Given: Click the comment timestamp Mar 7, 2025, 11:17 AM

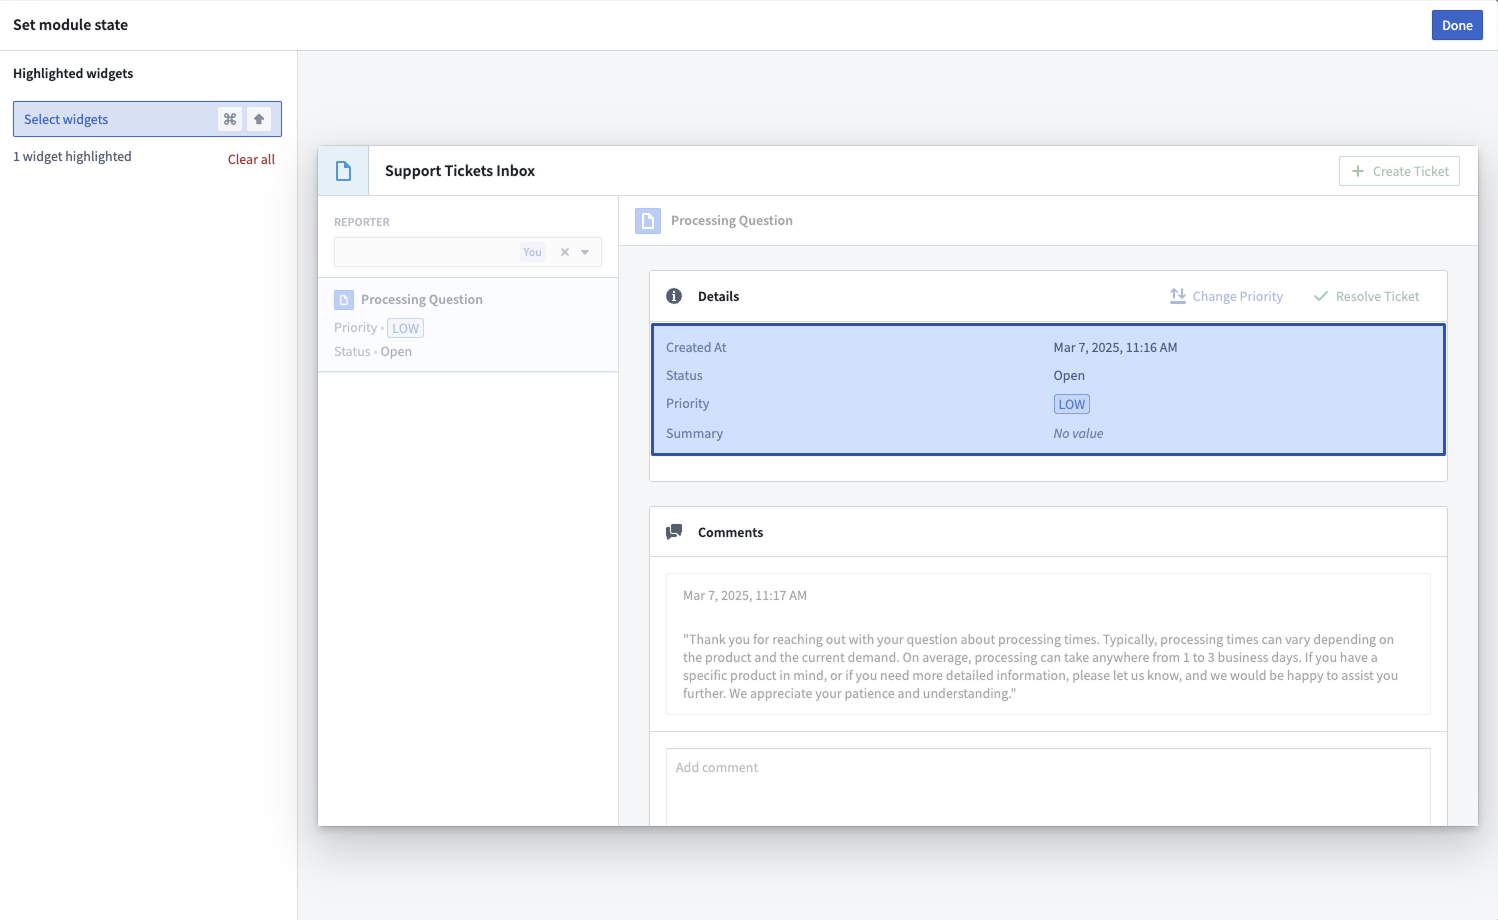Looking at the screenshot, I should [745, 596].
